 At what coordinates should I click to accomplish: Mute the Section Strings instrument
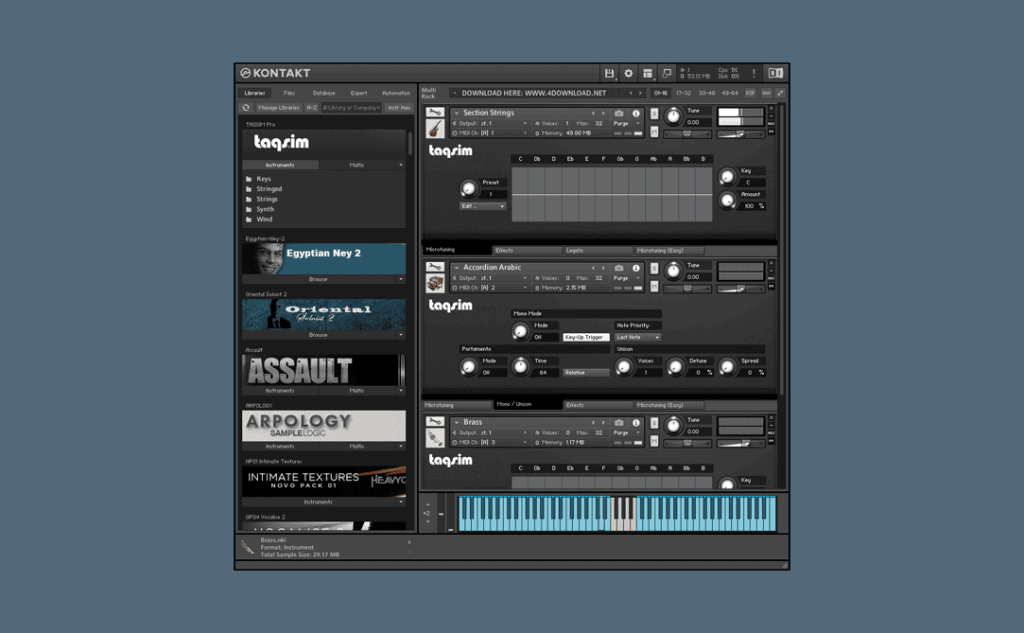tap(654, 131)
